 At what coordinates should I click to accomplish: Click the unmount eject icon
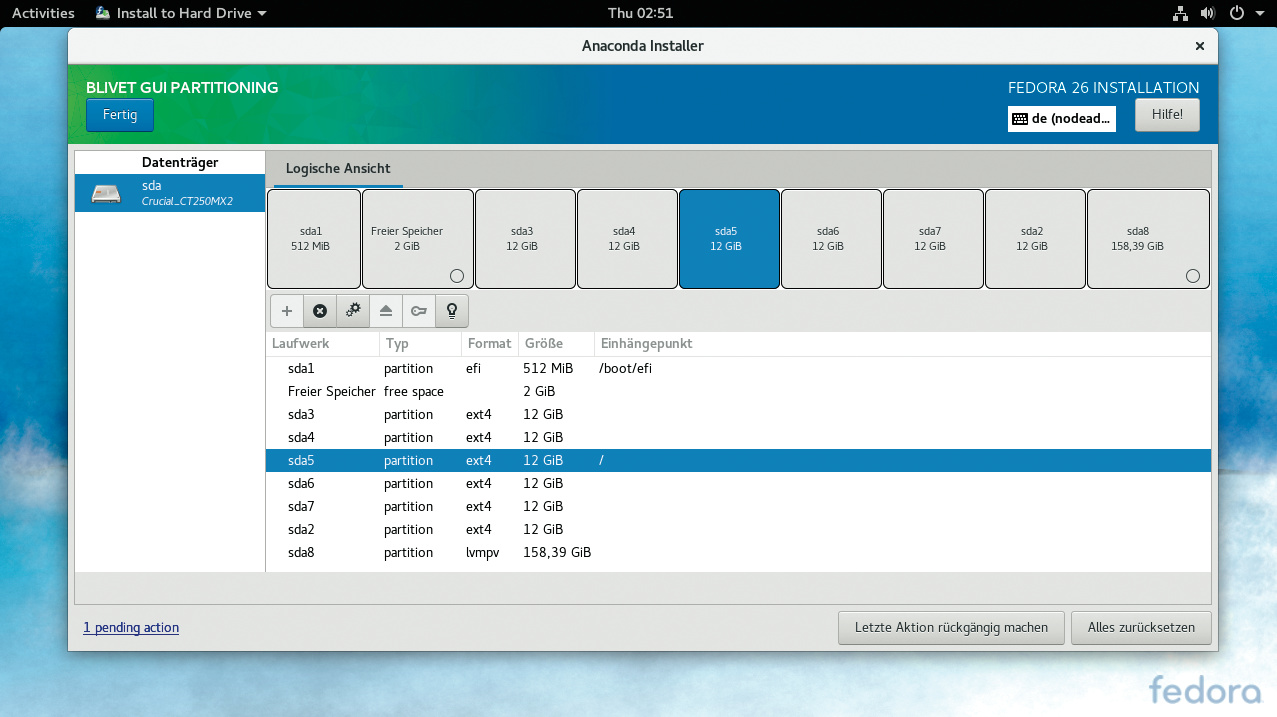[386, 311]
